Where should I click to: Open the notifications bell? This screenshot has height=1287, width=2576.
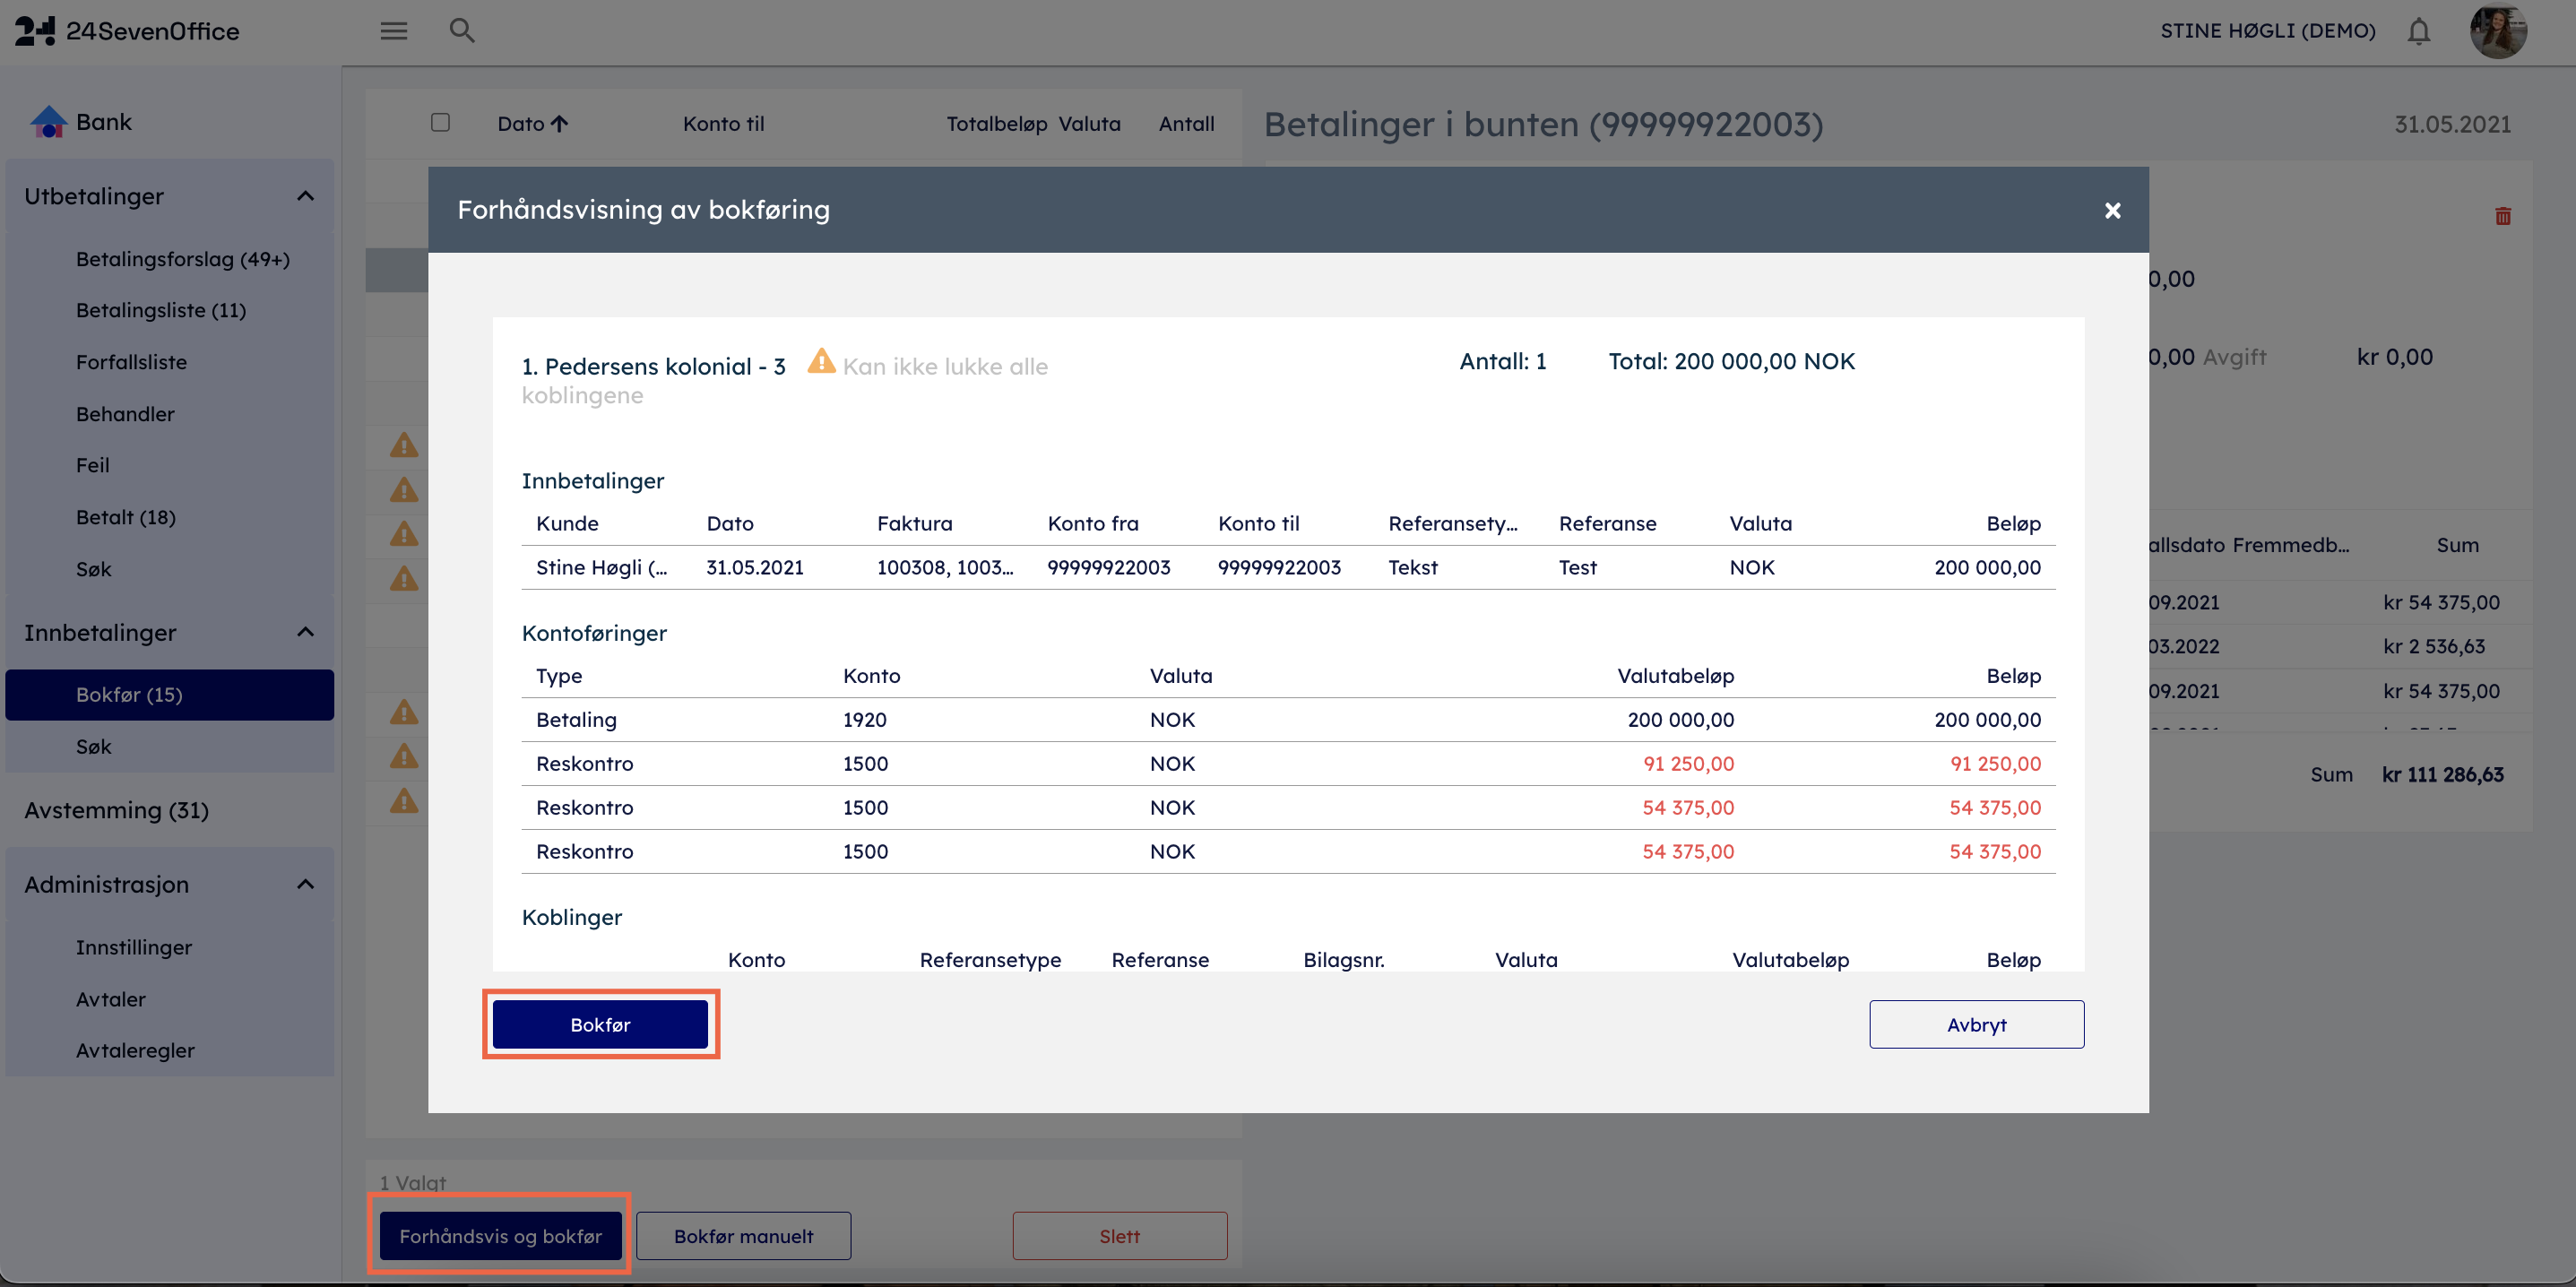pos(2418,31)
